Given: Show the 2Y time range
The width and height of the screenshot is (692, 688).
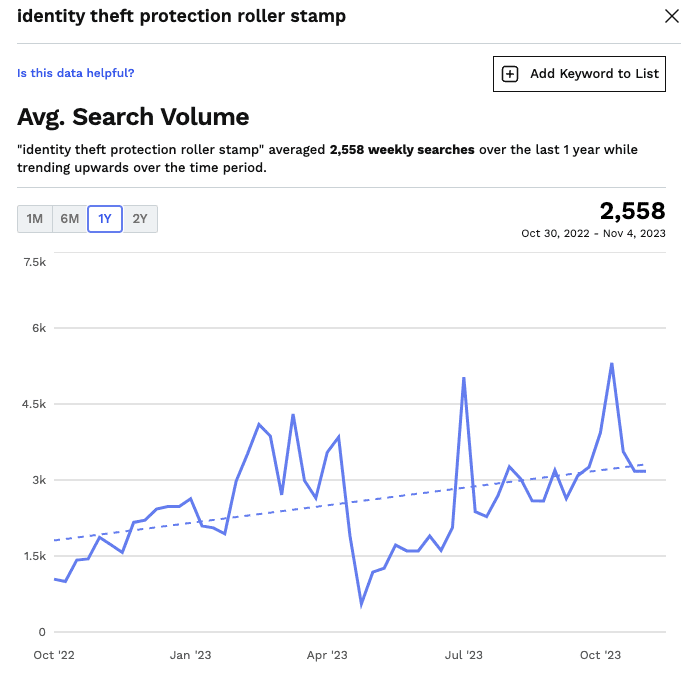Looking at the screenshot, I should coord(140,219).
